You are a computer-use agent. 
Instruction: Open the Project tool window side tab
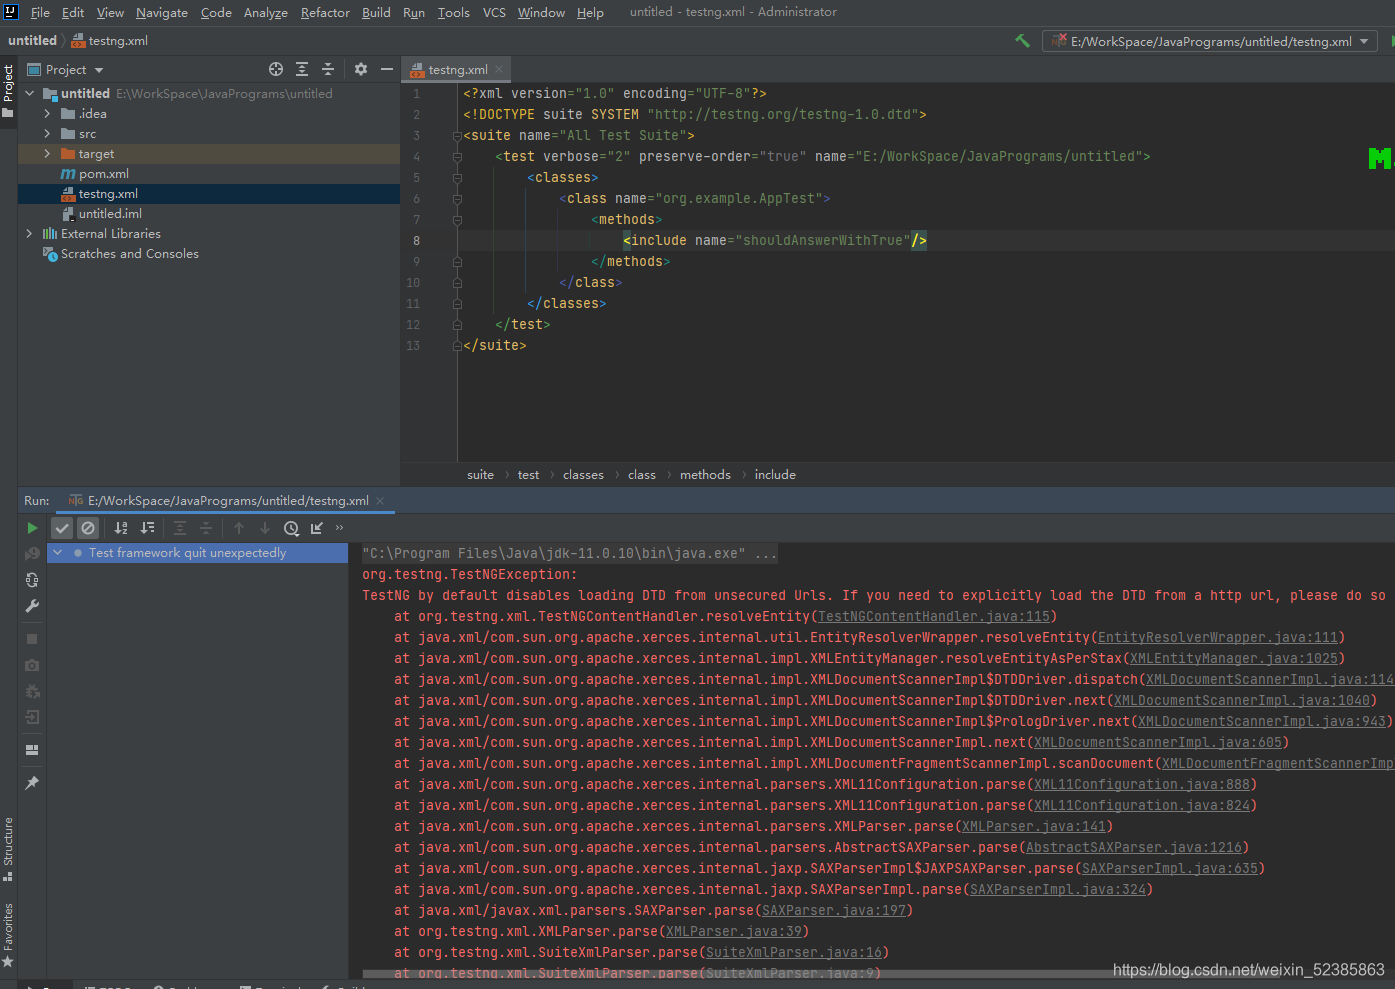pyautogui.click(x=8, y=91)
